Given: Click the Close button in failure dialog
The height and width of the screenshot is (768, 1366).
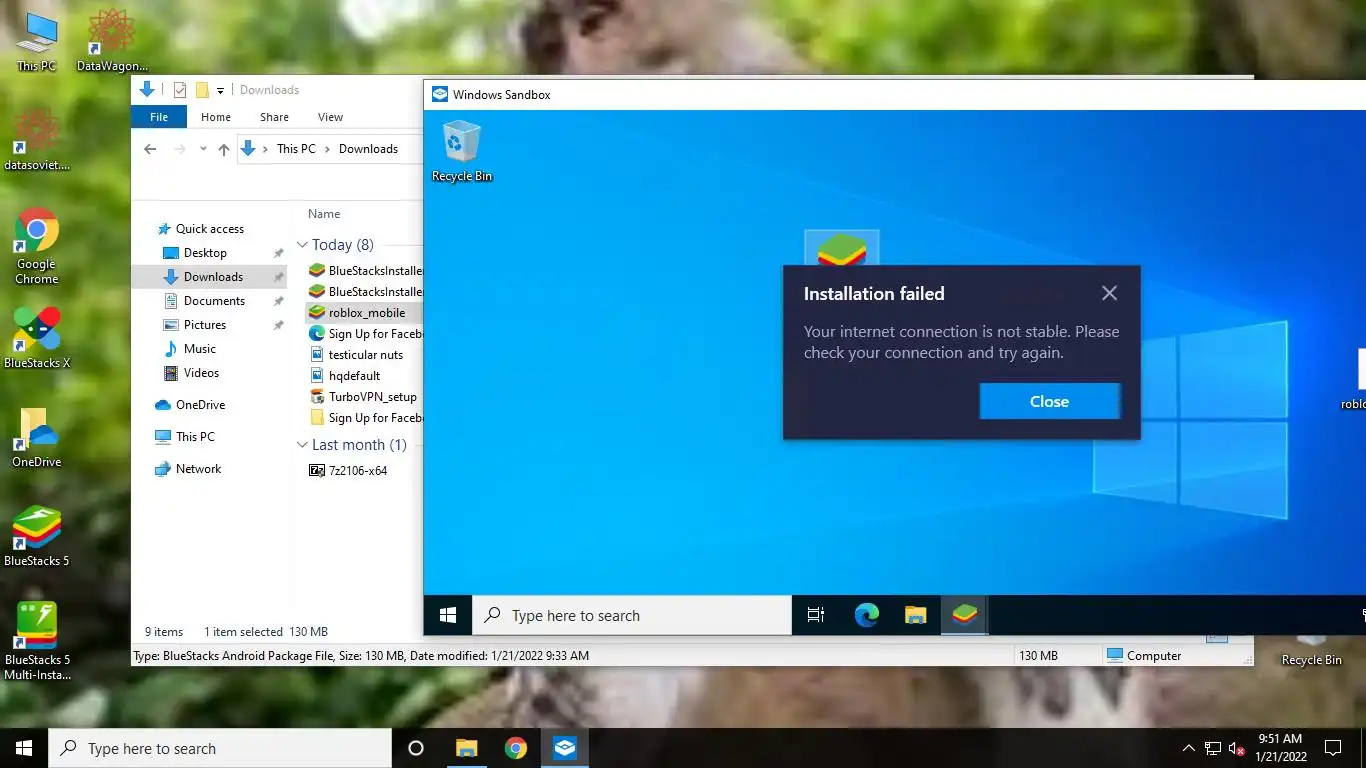Looking at the screenshot, I should coord(1050,401).
